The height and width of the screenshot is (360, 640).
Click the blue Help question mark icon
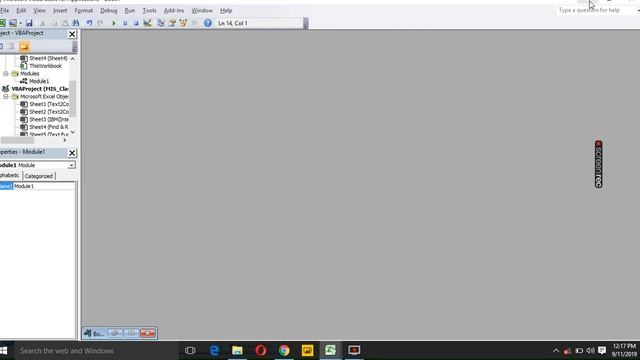coord(208,23)
